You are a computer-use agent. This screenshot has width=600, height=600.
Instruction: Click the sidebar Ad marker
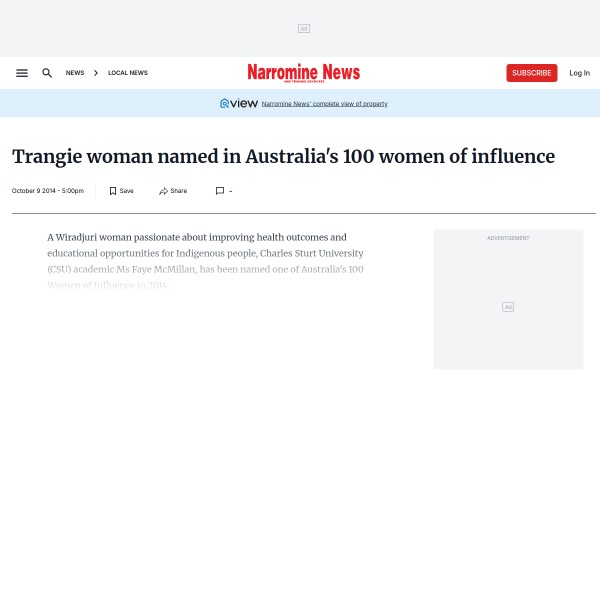point(508,307)
